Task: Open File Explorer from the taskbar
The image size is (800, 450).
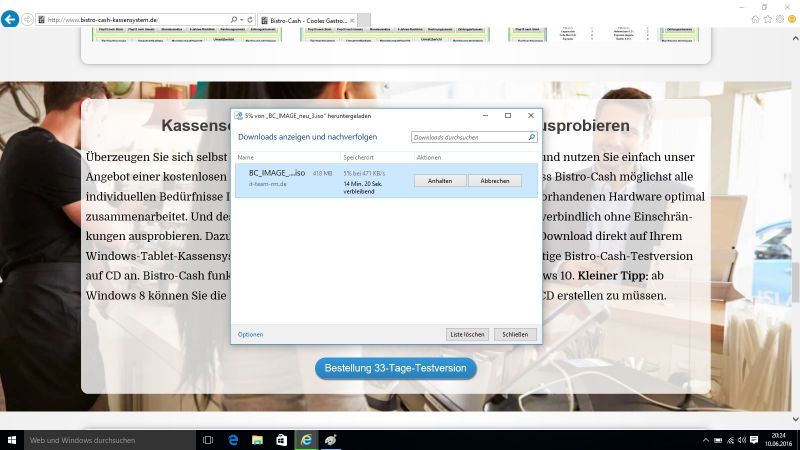Action: (x=257, y=440)
